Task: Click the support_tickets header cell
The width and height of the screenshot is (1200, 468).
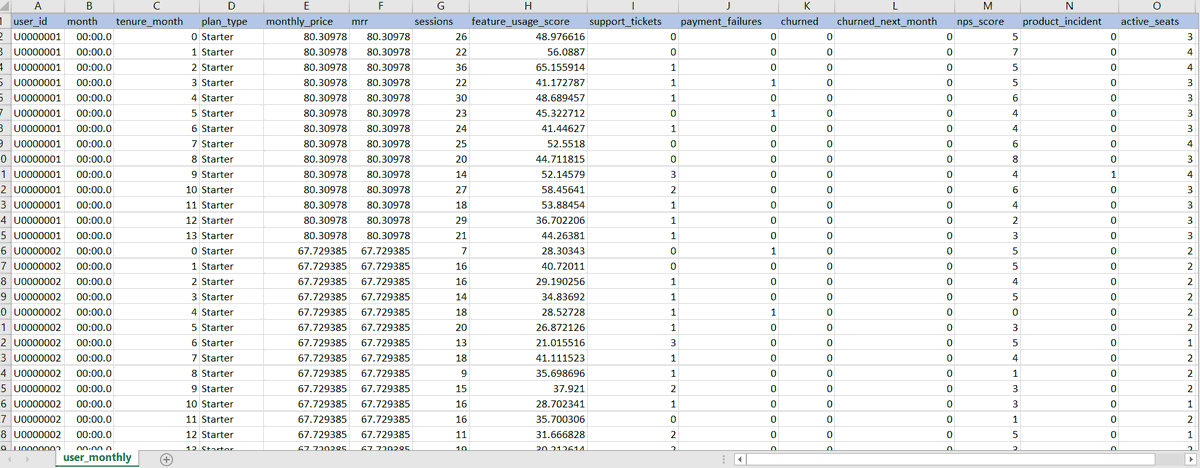Action: pos(632,21)
